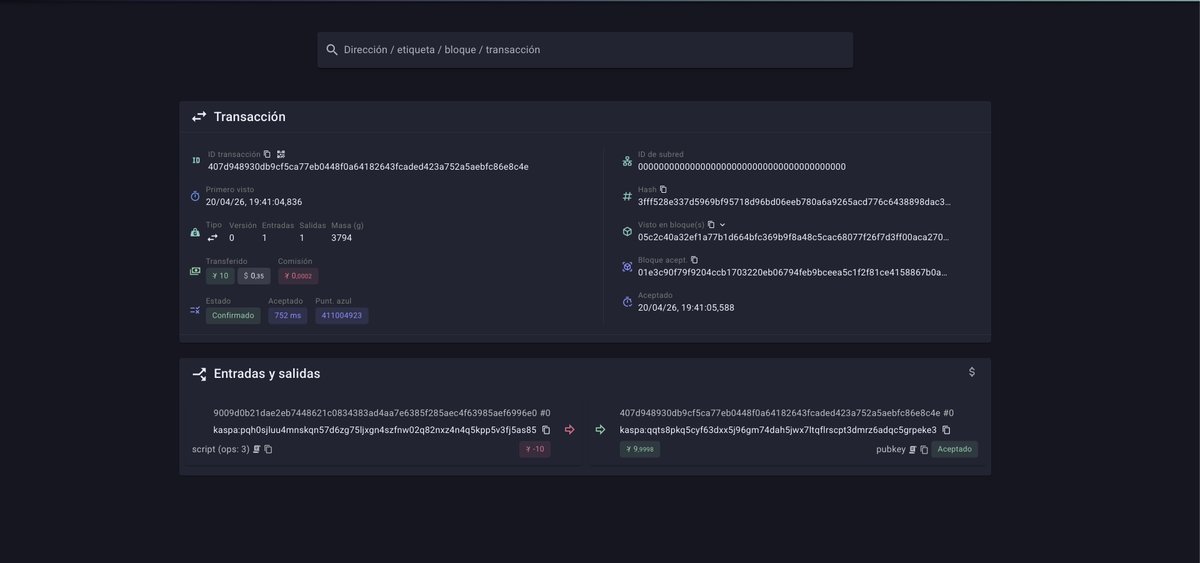Click the magnifier icon in the search bar
Viewport: 1200px width, 563px height.
click(x=332, y=50)
